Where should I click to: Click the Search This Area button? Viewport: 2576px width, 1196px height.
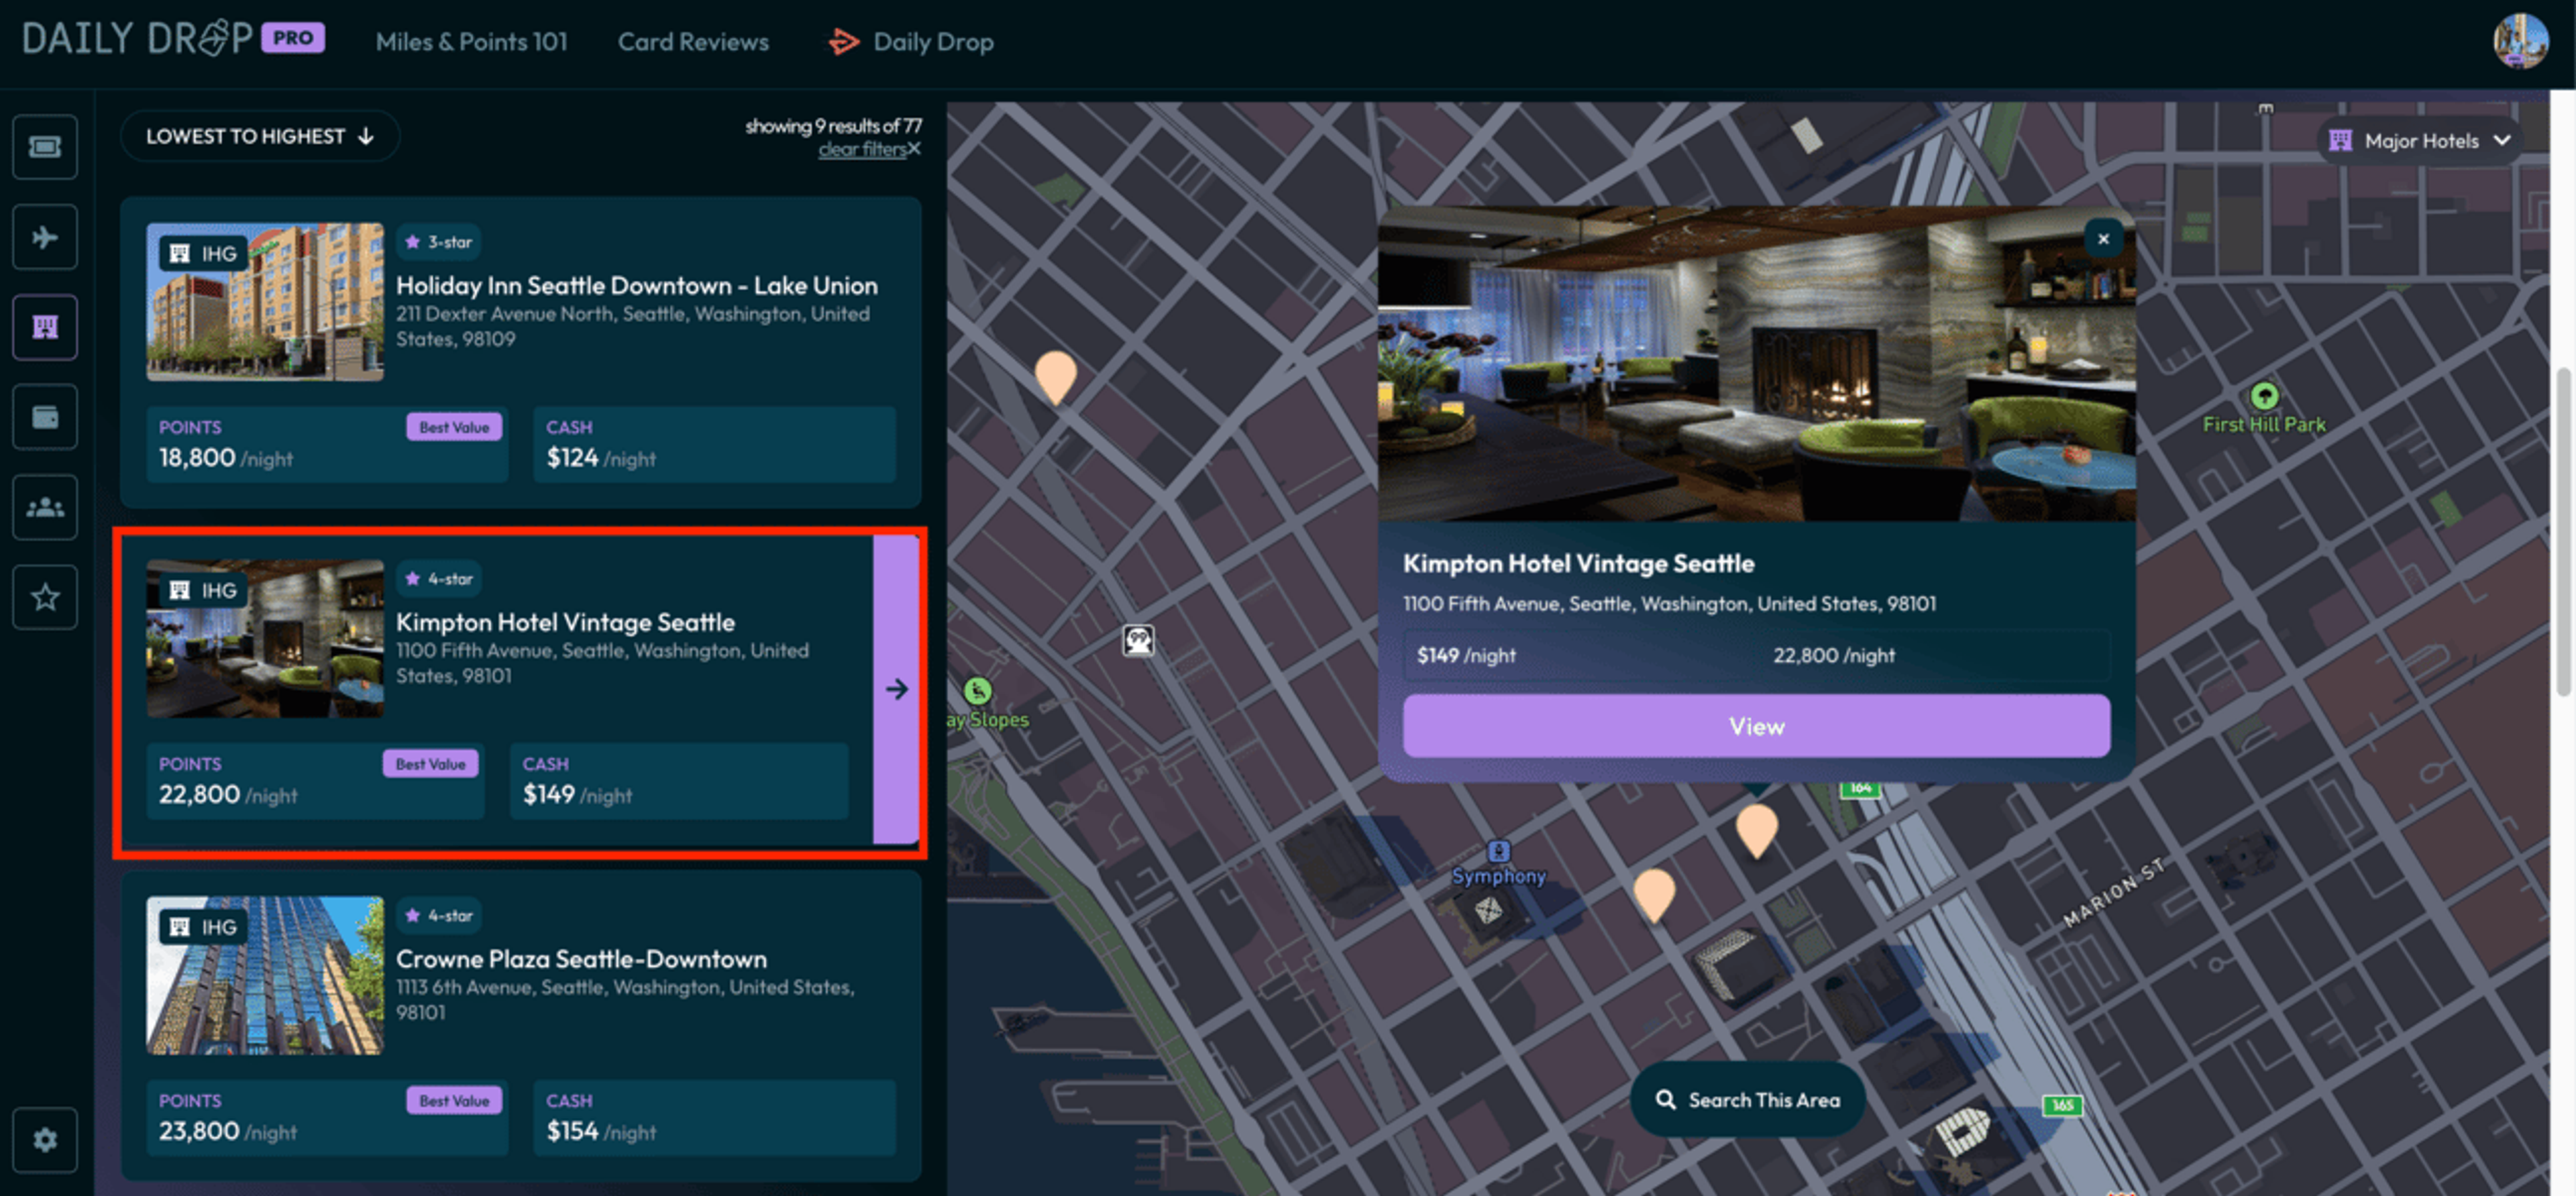coord(1747,1100)
